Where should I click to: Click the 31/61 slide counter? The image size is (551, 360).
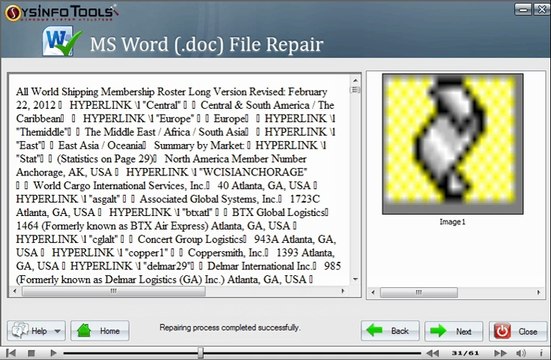[x=465, y=353]
